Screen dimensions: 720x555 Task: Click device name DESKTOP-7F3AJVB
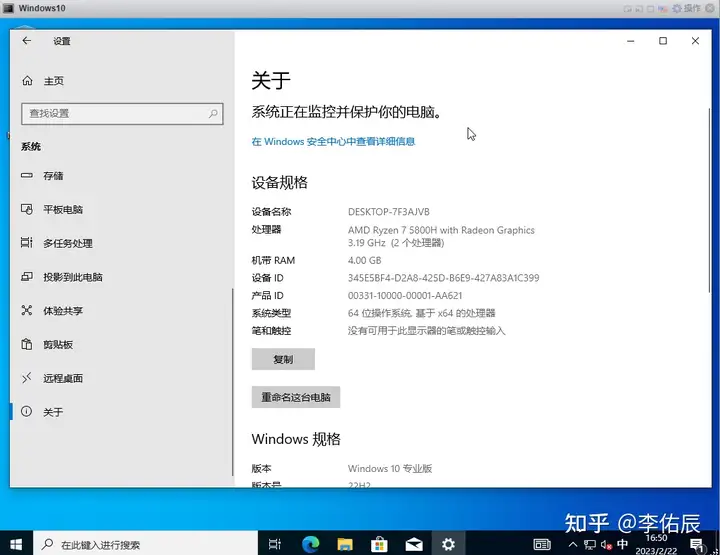point(388,212)
